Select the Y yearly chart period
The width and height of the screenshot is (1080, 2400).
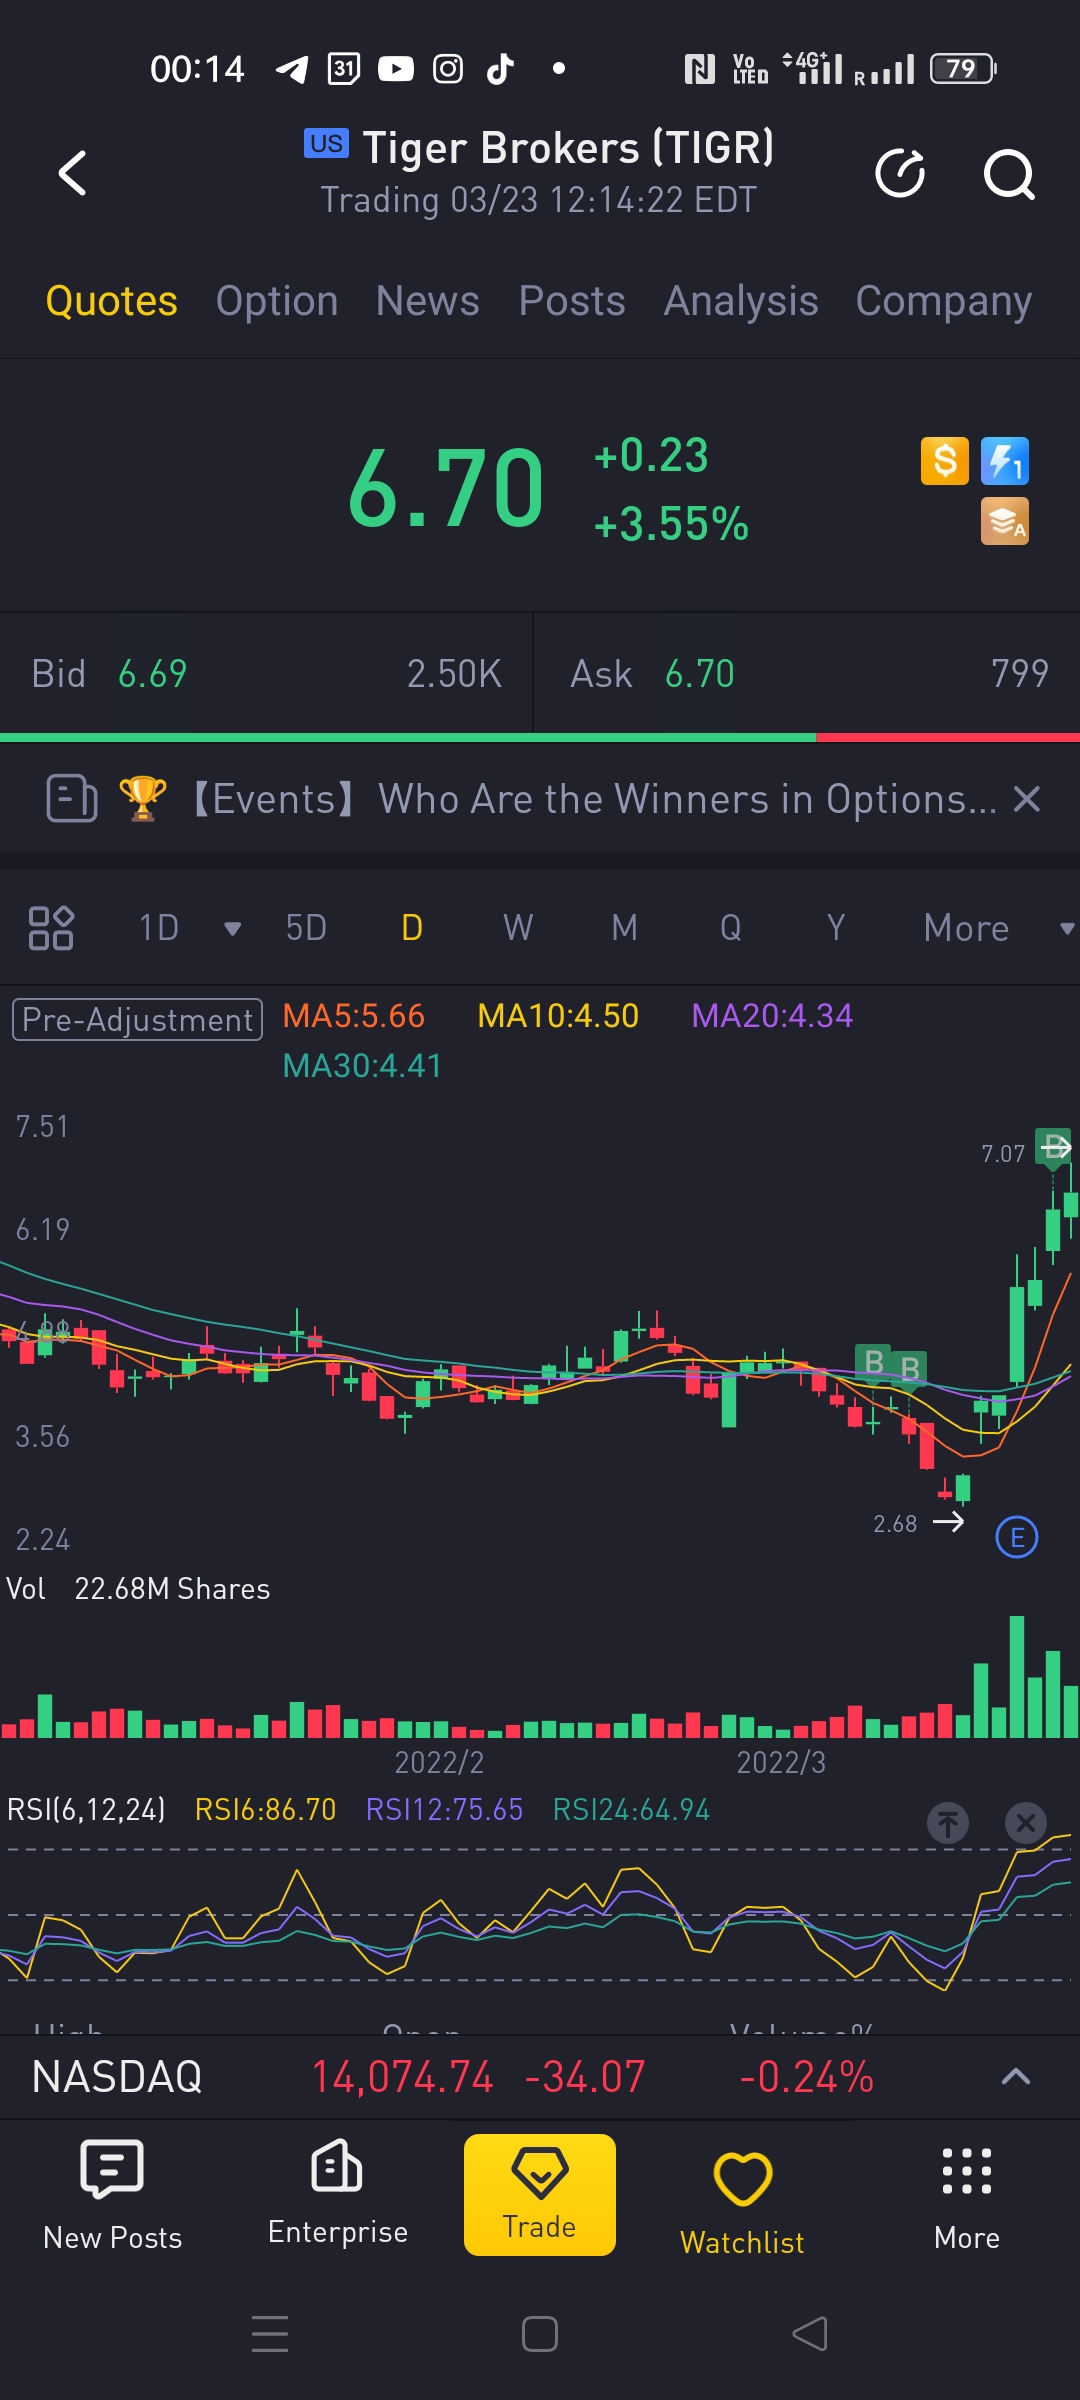(x=836, y=928)
